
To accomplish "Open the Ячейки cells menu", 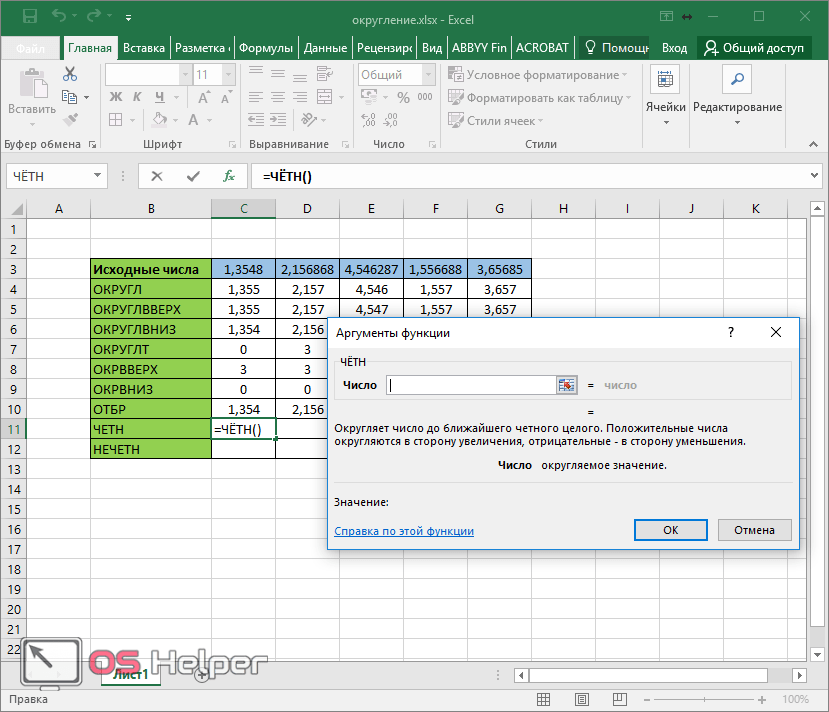I will (x=665, y=98).
